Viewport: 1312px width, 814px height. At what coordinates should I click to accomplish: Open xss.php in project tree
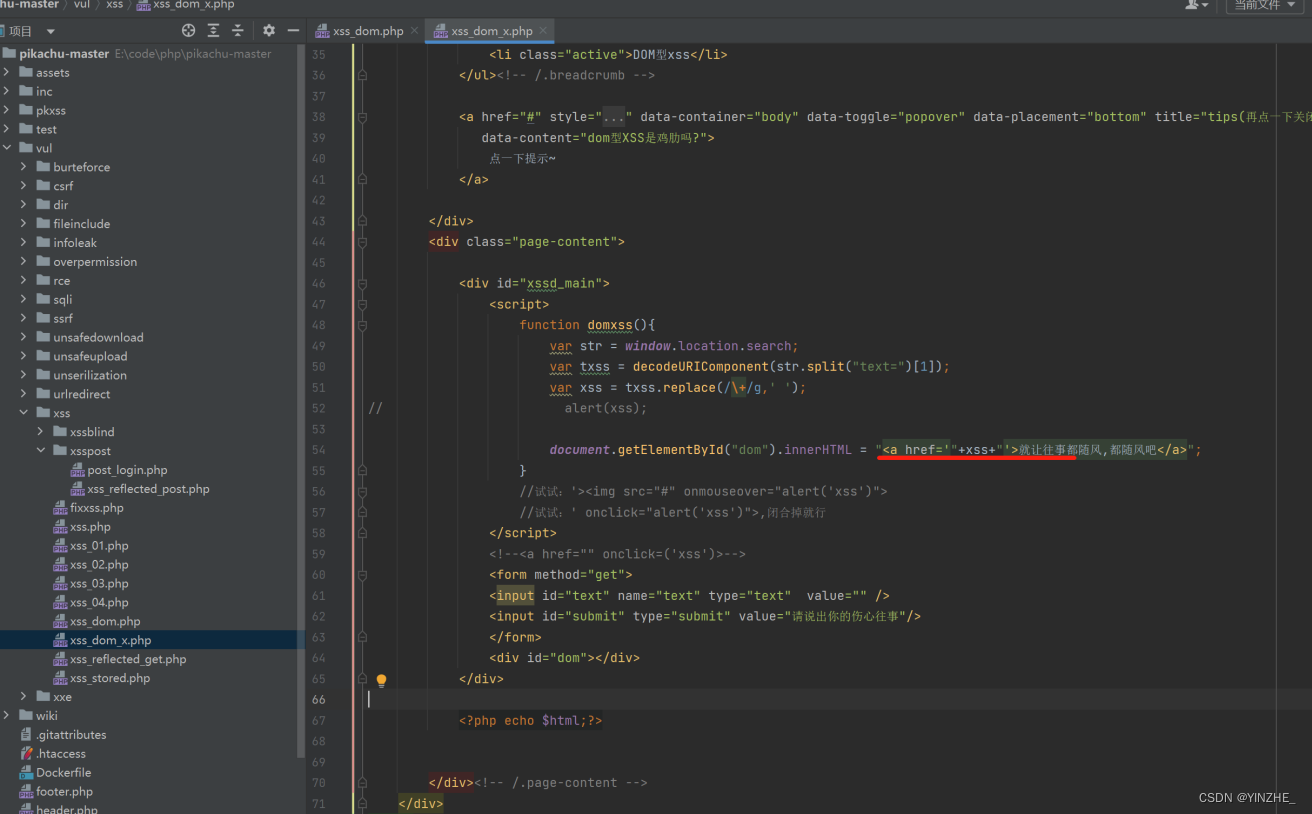point(90,527)
